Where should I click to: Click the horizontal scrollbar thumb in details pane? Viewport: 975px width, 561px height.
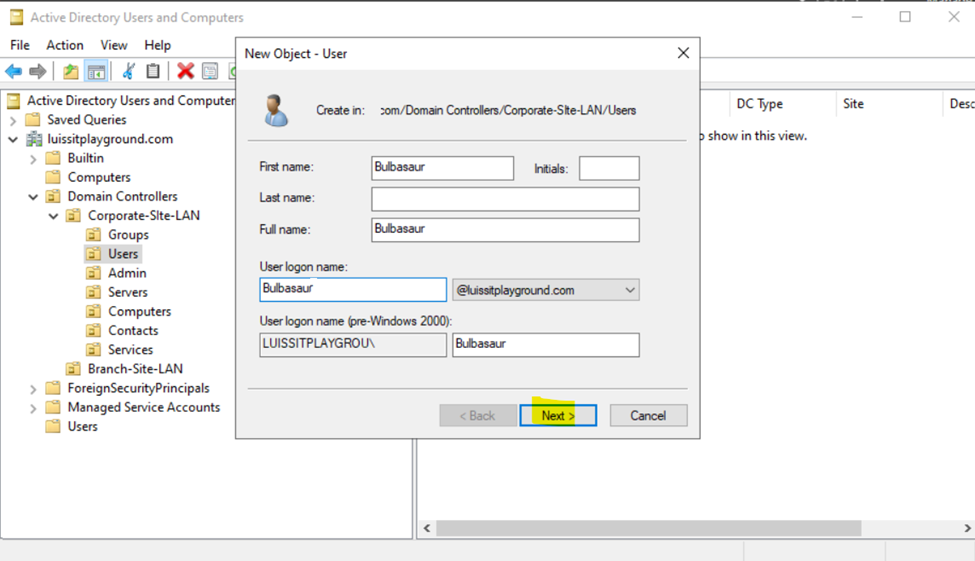point(649,528)
